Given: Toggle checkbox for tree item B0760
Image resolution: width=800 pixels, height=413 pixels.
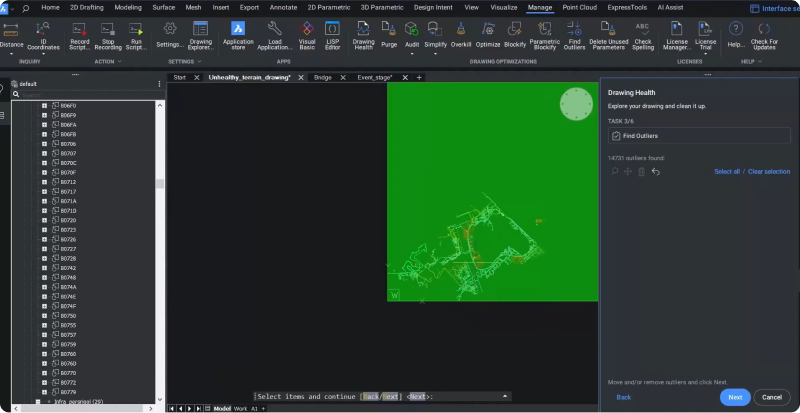Looking at the screenshot, I should click(44, 354).
